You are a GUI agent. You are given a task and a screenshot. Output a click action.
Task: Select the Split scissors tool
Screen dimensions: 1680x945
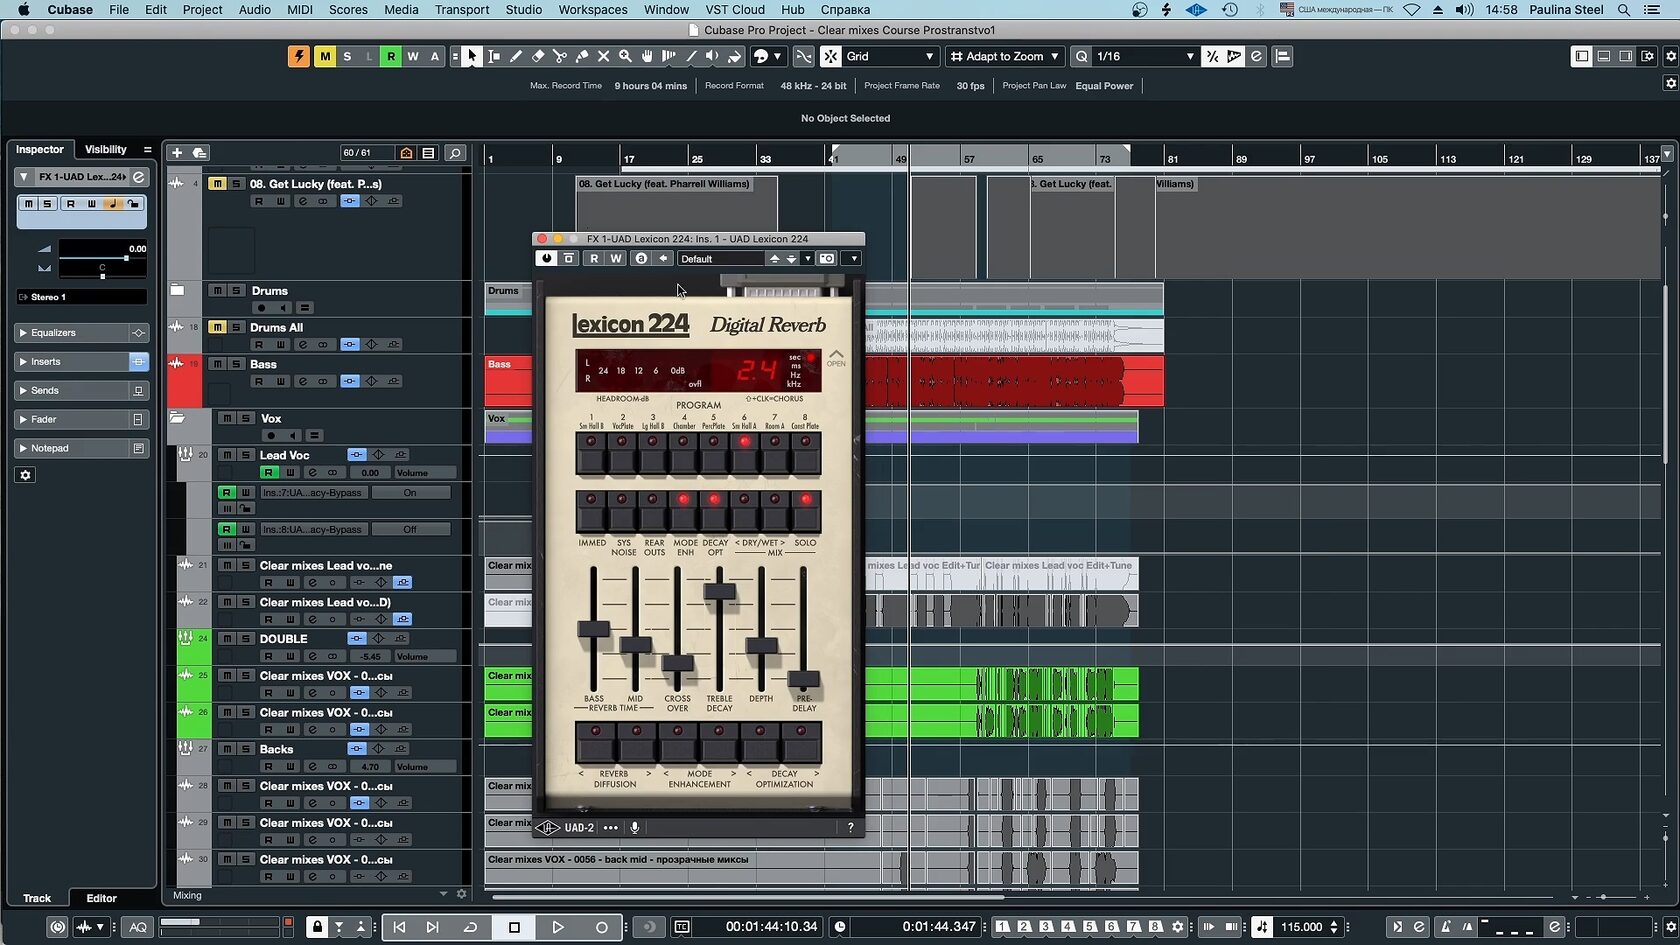click(x=560, y=56)
